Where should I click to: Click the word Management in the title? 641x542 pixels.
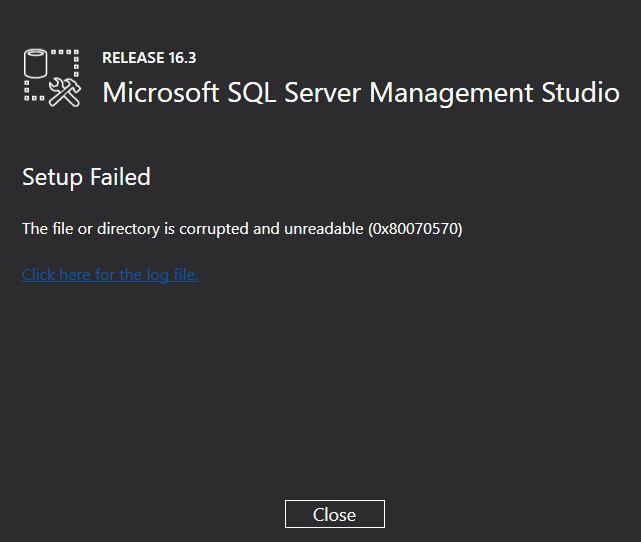point(451,94)
